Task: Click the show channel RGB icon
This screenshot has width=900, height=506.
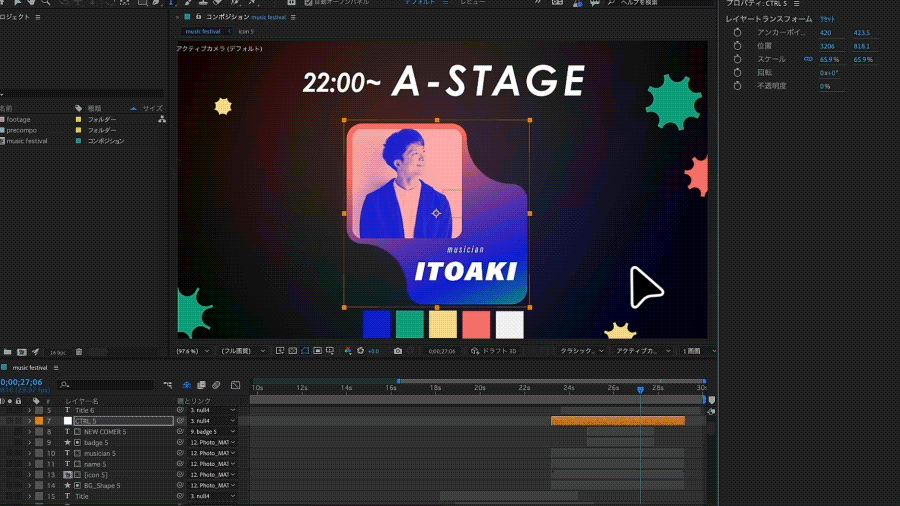Action: point(348,351)
